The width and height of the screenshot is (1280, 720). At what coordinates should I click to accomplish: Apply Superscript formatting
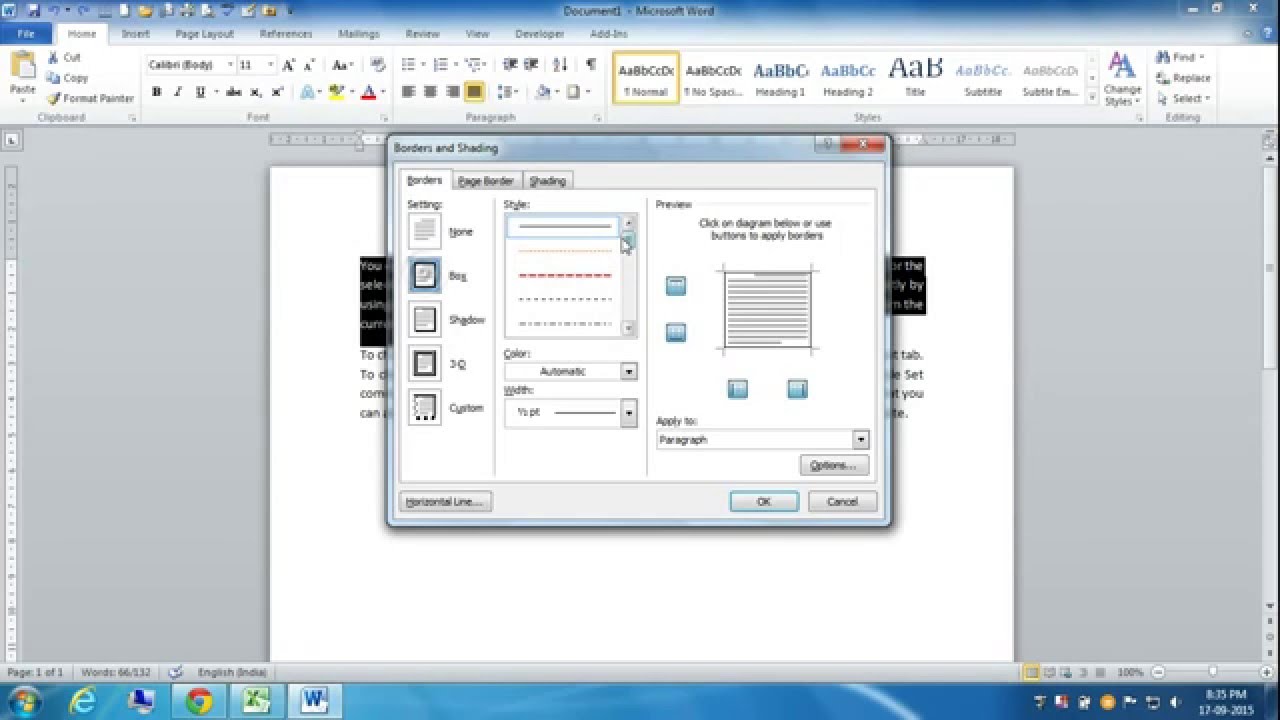tap(278, 92)
